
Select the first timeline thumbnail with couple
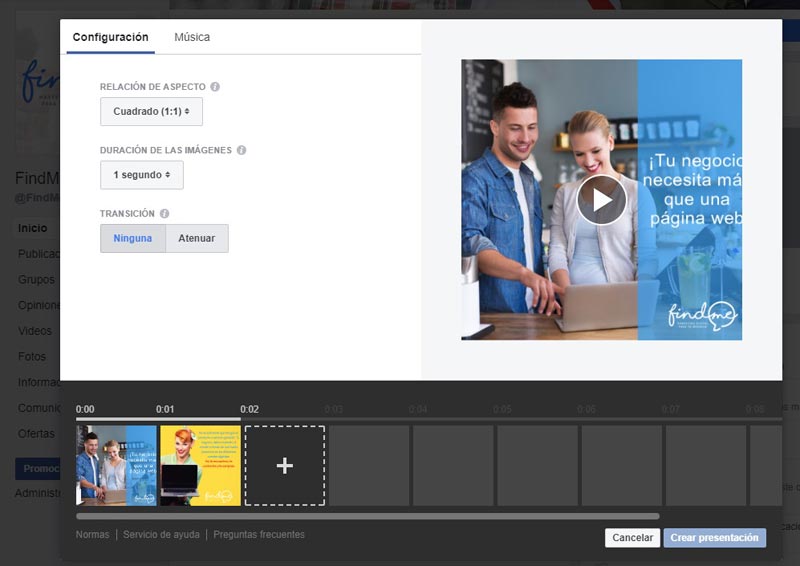(x=116, y=465)
